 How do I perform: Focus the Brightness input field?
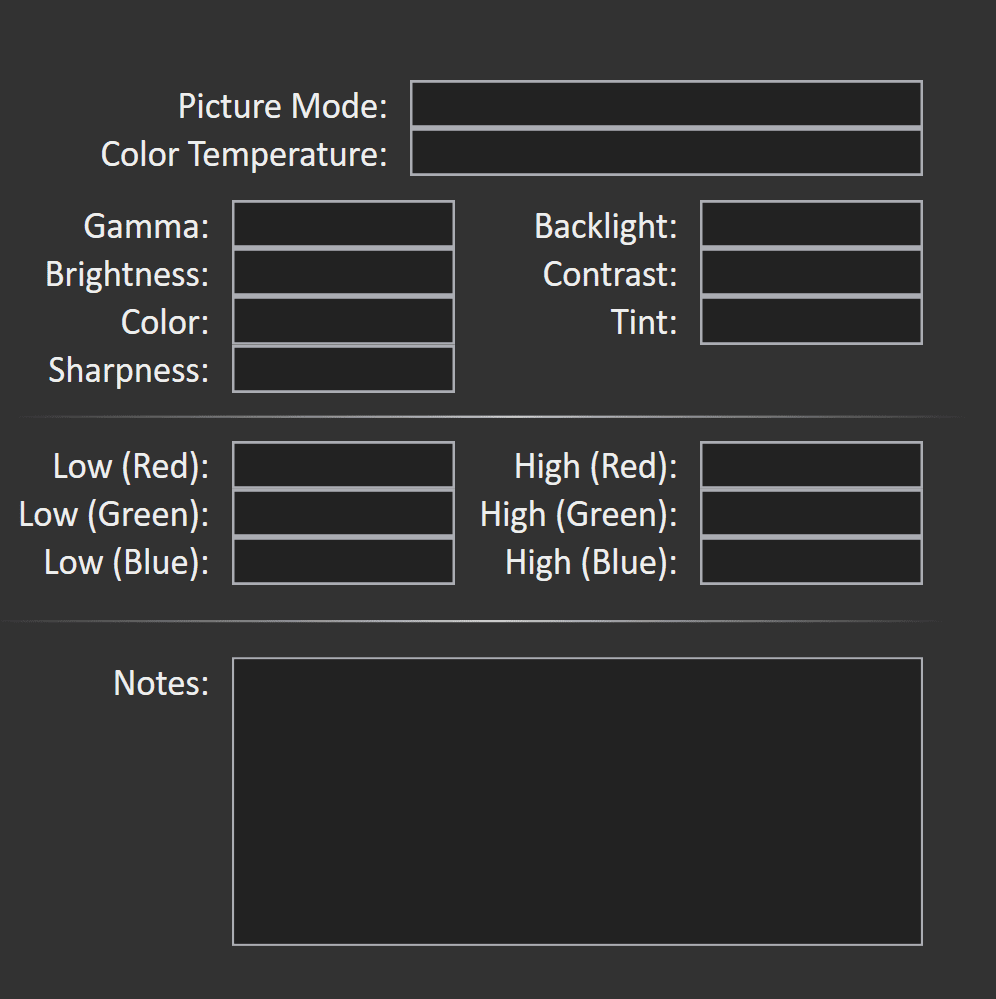pyautogui.click(x=343, y=273)
